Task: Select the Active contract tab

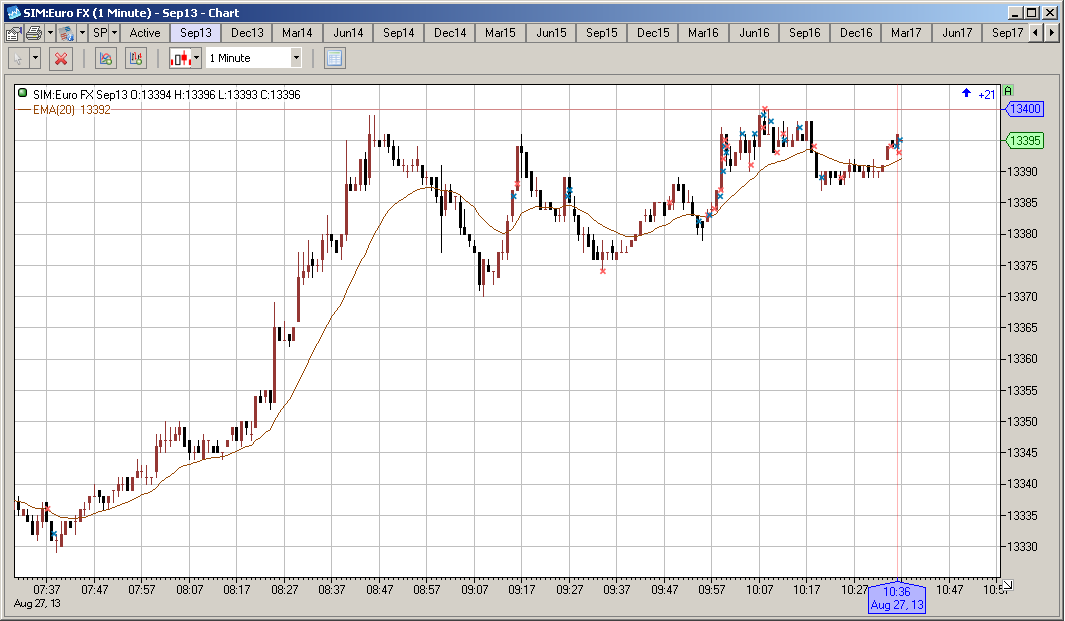Action: coord(145,33)
